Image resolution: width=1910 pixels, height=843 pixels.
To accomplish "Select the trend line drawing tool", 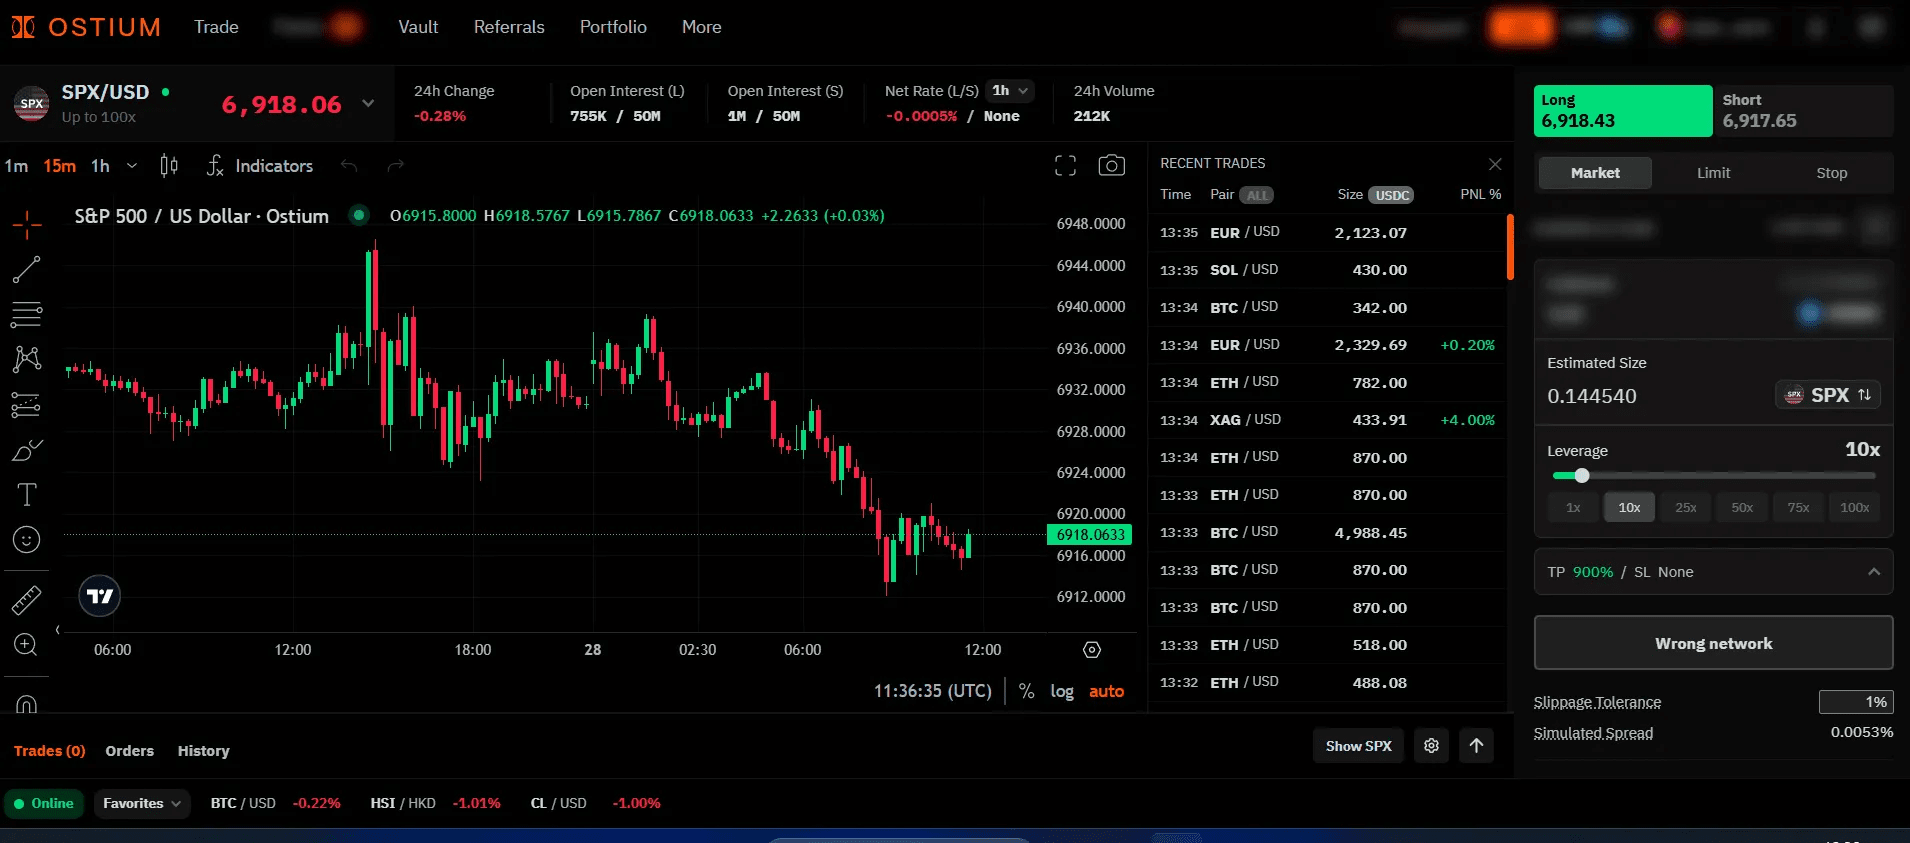I will 26,269.
